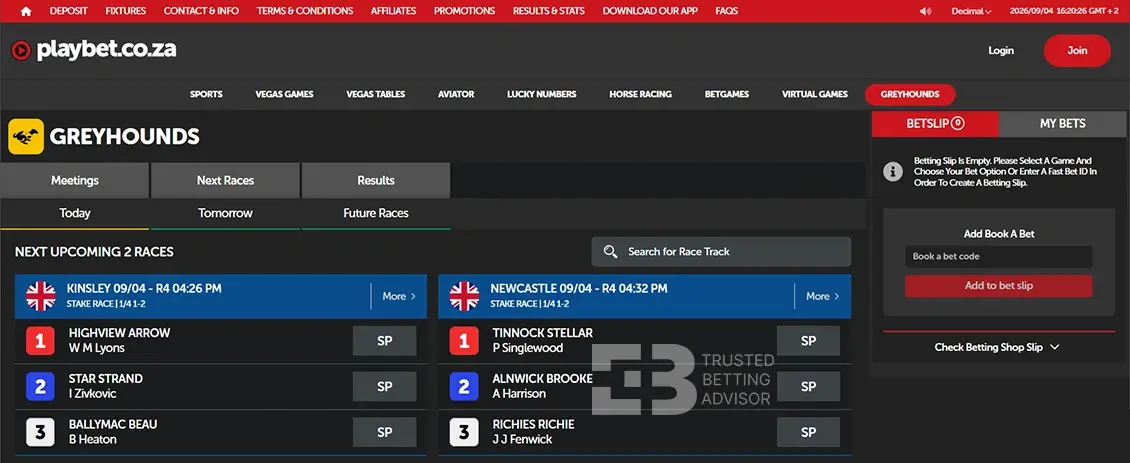Open the Promotions page
The width and height of the screenshot is (1130, 463).
click(464, 11)
